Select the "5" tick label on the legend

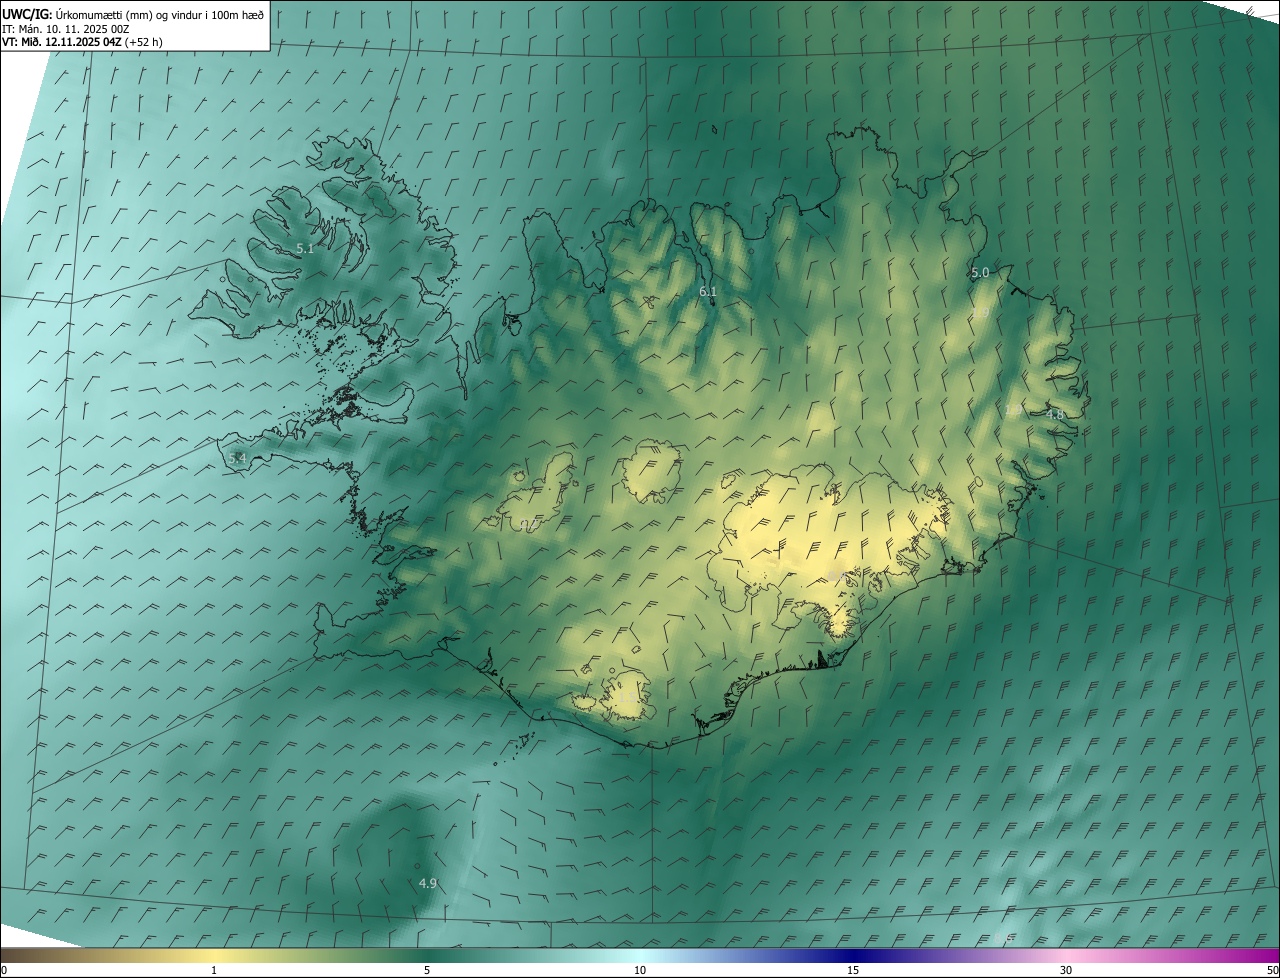427,970
